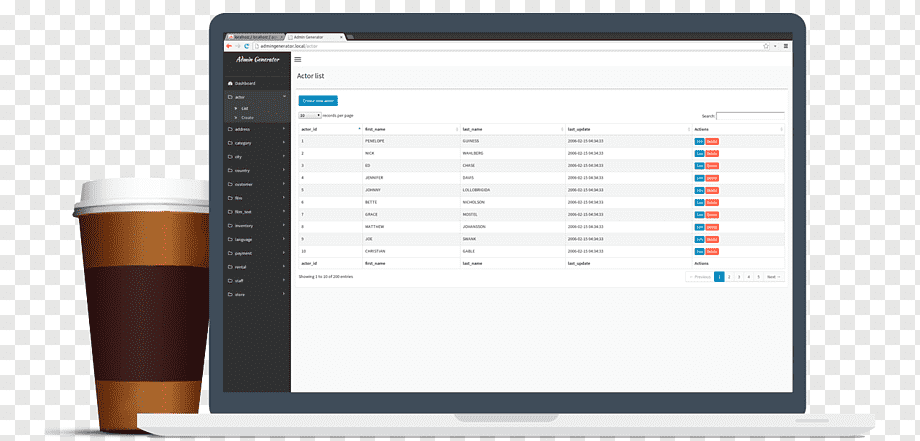Click the film folder icon
This screenshot has height=441, width=920.
[x=230, y=198]
